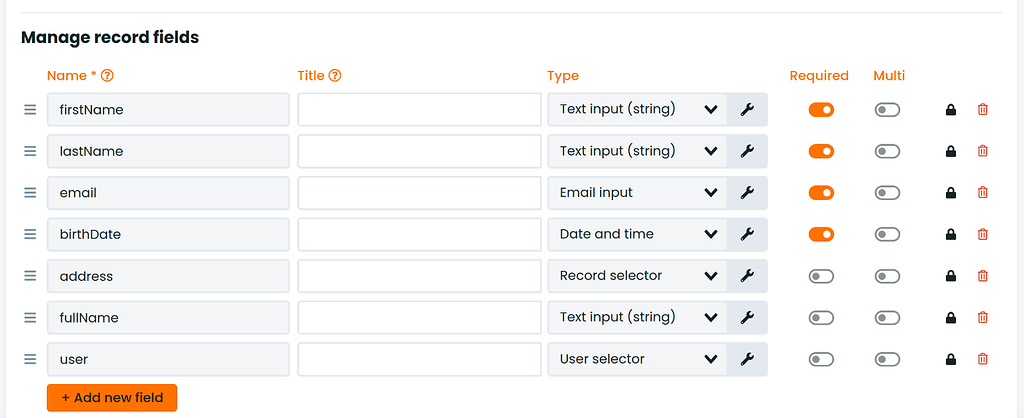This screenshot has width=1024, height=418.
Task: Open Record selector type dropdown
Action: coord(637,276)
